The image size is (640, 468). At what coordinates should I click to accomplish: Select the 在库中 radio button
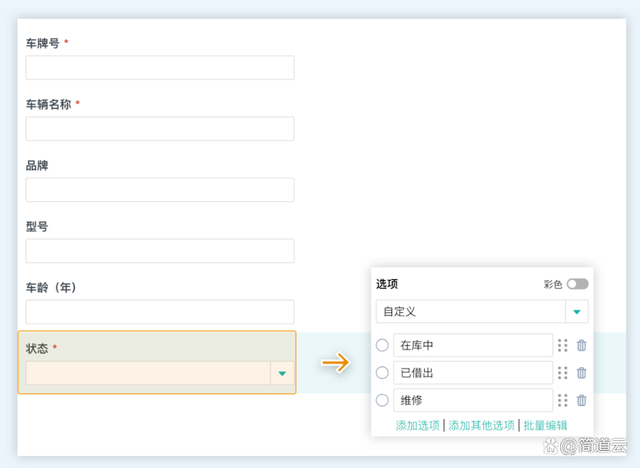click(382, 345)
